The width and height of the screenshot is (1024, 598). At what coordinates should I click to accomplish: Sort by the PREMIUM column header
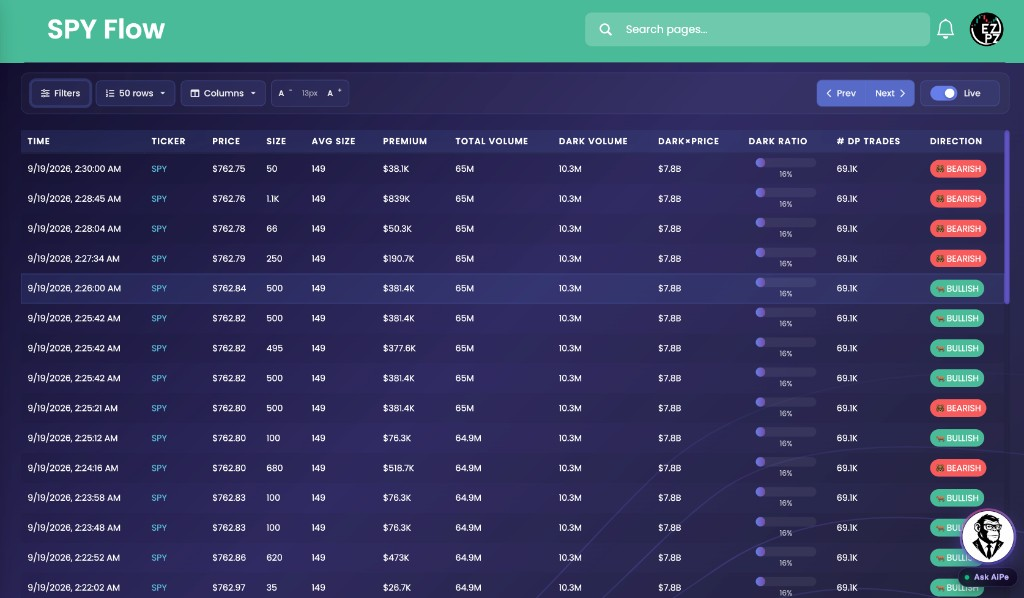(405, 141)
